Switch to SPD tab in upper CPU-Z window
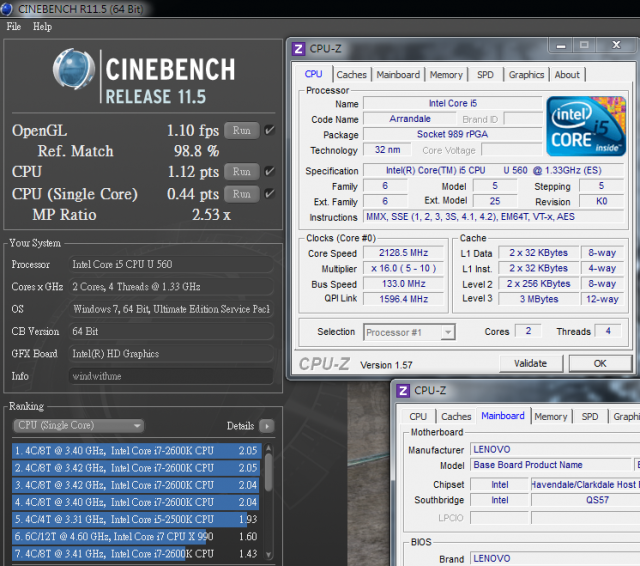640x566 pixels. coord(485,75)
